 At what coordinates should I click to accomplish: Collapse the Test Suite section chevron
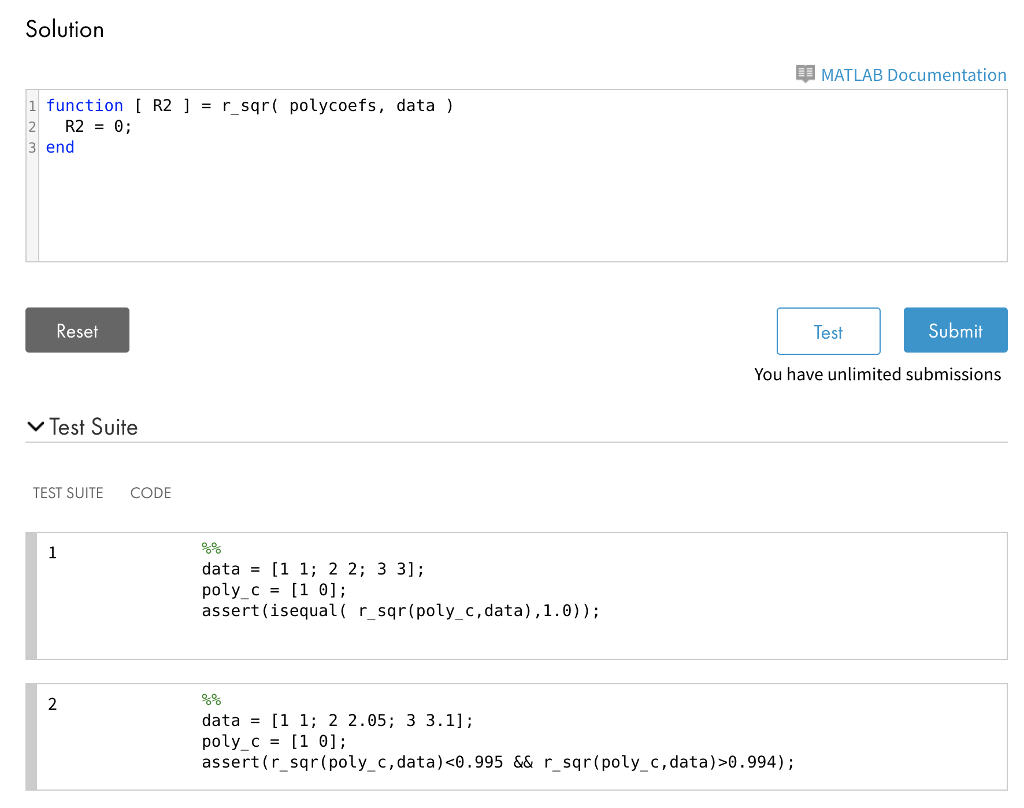(36, 426)
